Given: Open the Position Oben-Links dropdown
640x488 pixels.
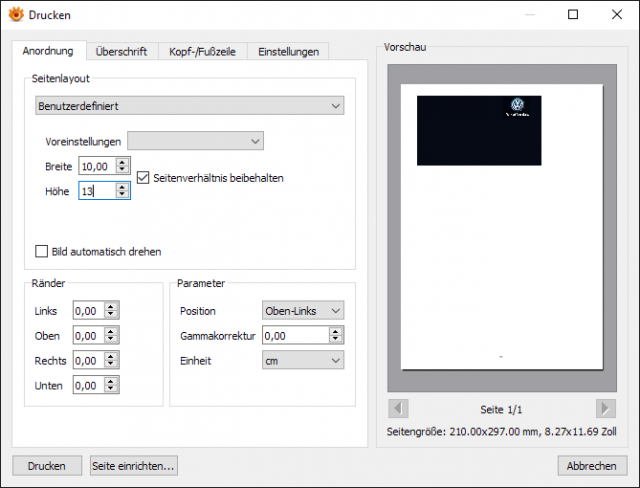Looking at the screenshot, I should coord(303,311).
